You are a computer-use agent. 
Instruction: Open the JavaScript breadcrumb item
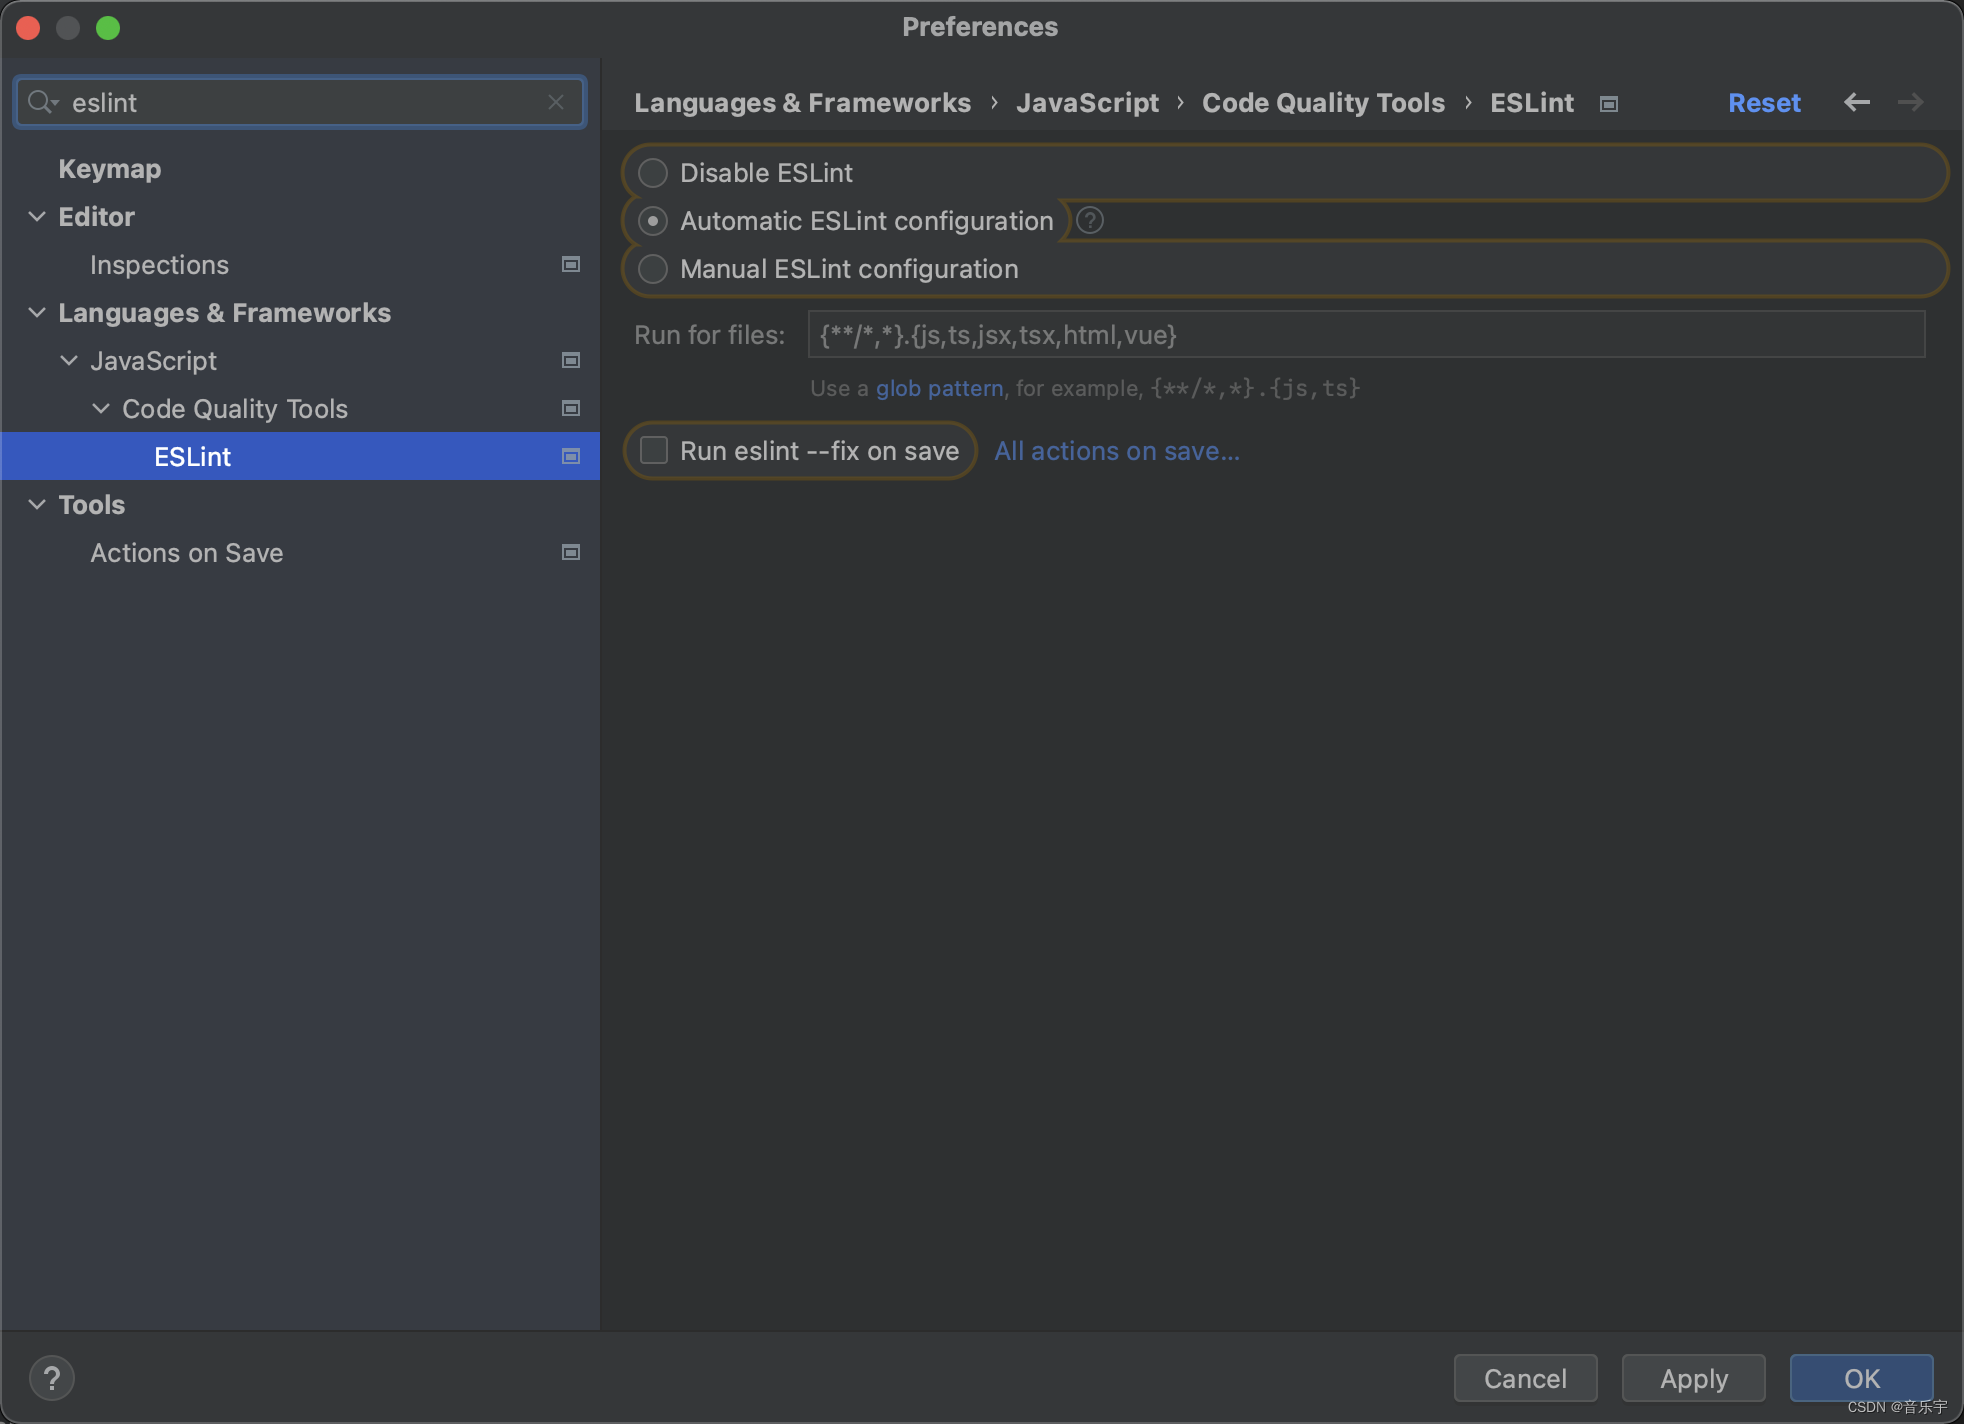pyautogui.click(x=1086, y=102)
